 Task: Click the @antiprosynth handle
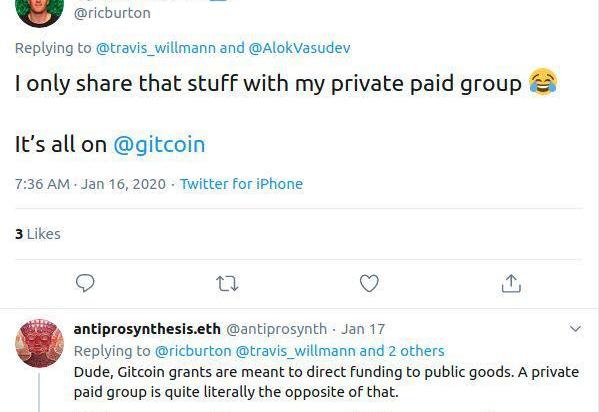[x=277, y=329]
